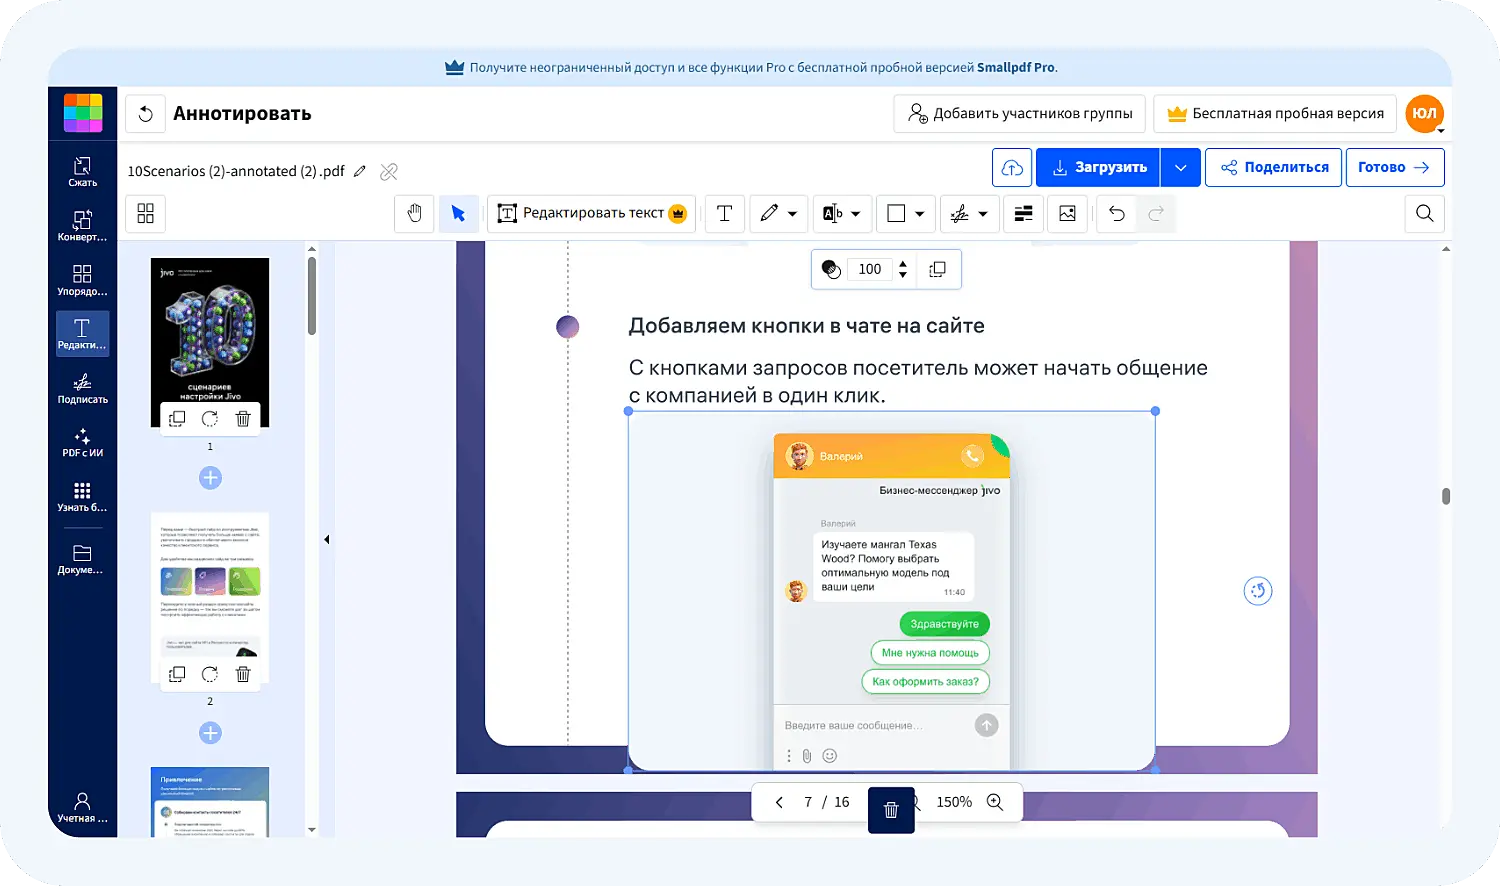The height and width of the screenshot is (886, 1500).
Task: Add a page after page 1
Action: click(210, 478)
